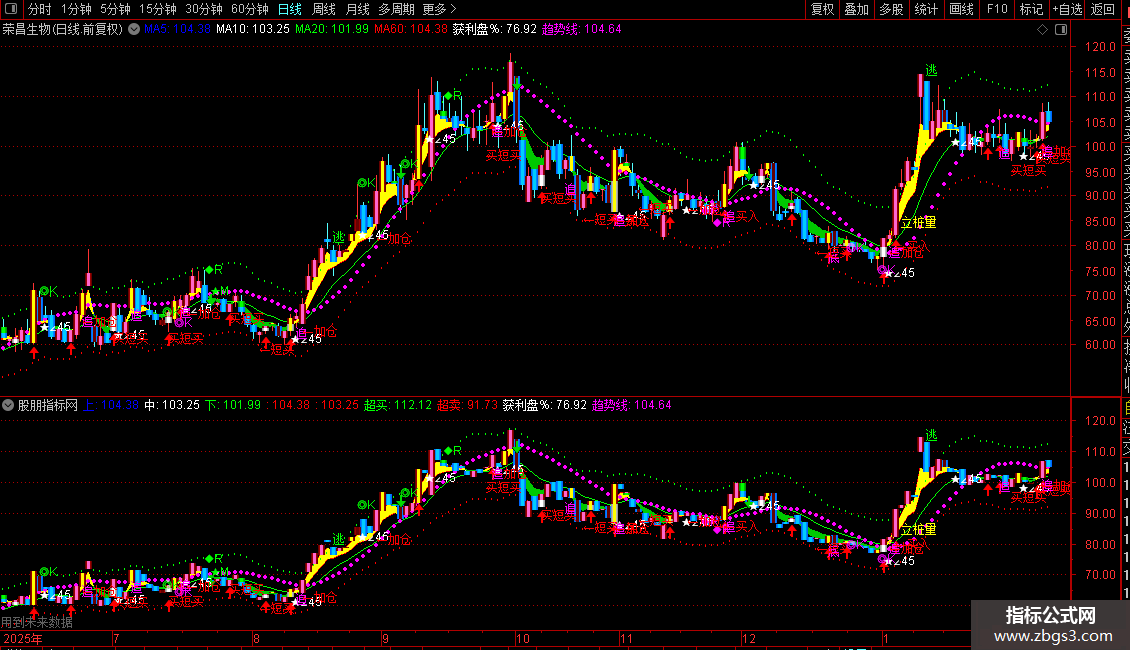Click month 9 marker on time axis
Screen dimensions: 1130x650
386,638
